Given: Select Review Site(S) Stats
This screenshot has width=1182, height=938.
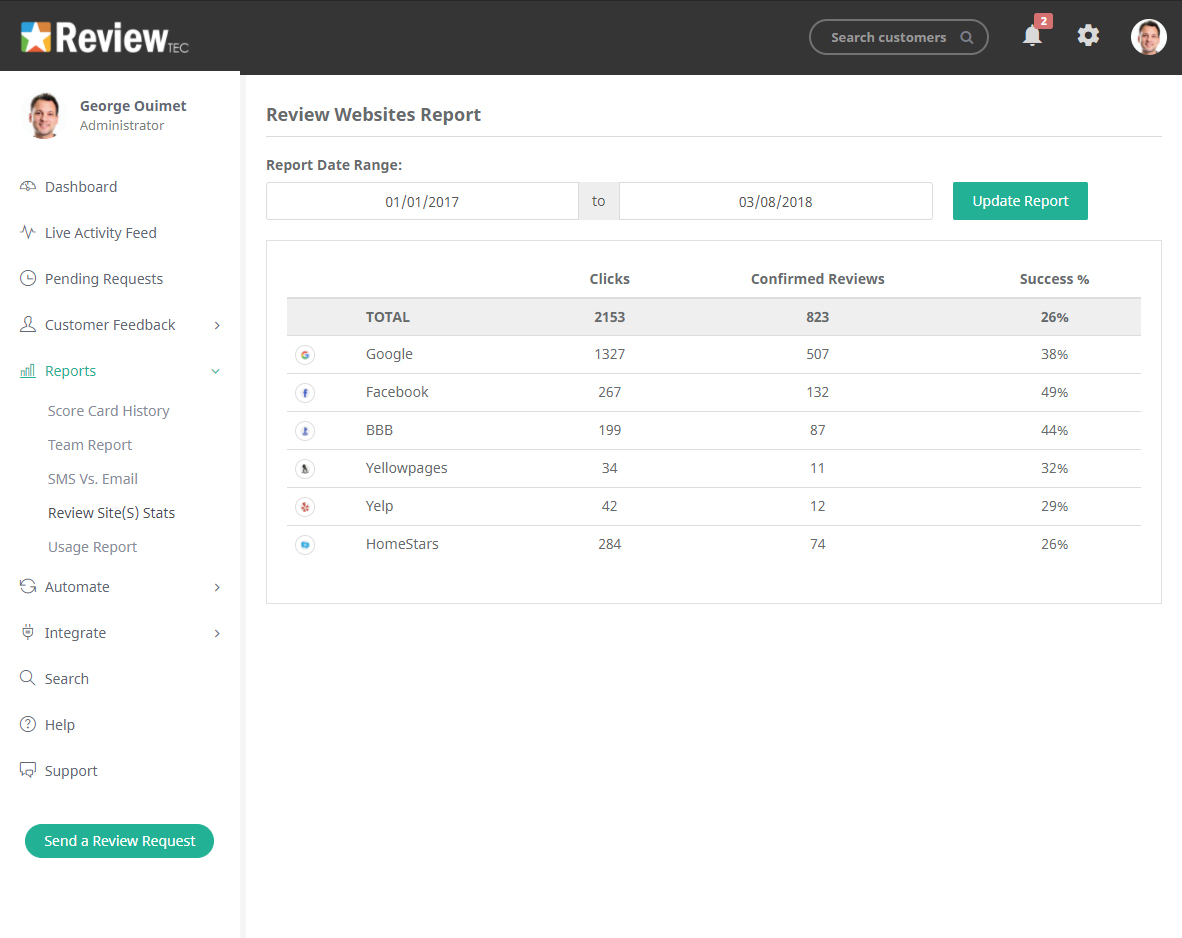Looking at the screenshot, I should pyautogui.click(x=112, y=513).
